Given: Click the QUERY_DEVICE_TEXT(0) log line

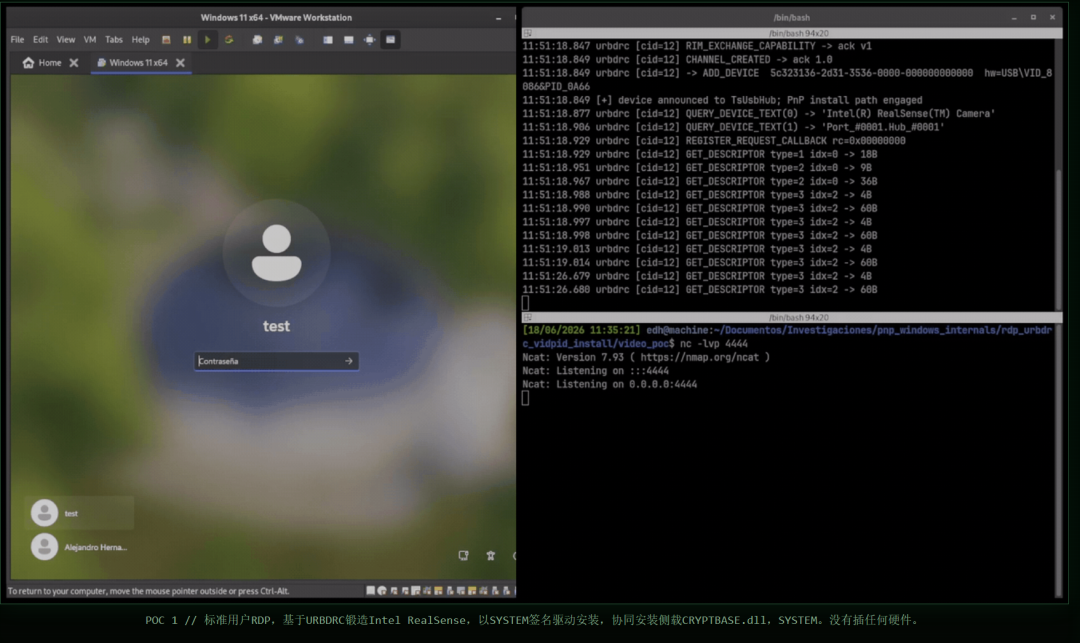Looking at the screenshot, I should click(758, 114).
